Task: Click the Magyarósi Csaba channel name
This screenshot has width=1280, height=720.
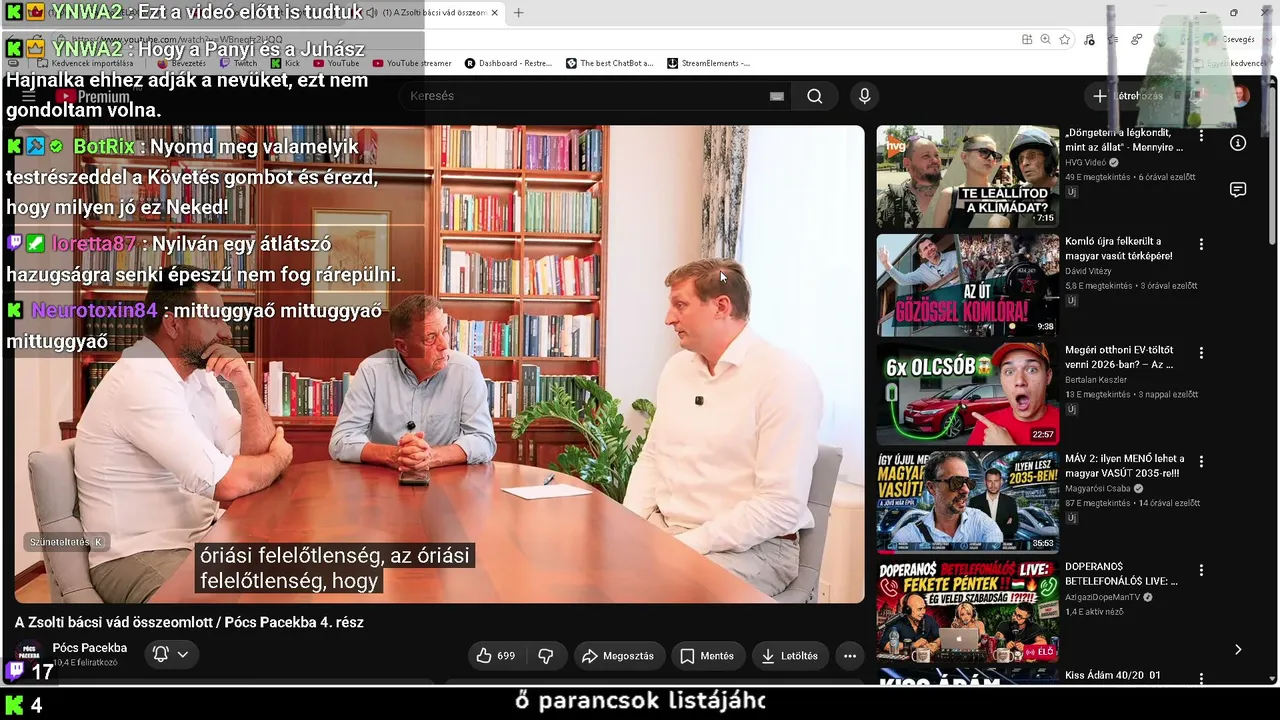Action: click(x=1098, y=488)
